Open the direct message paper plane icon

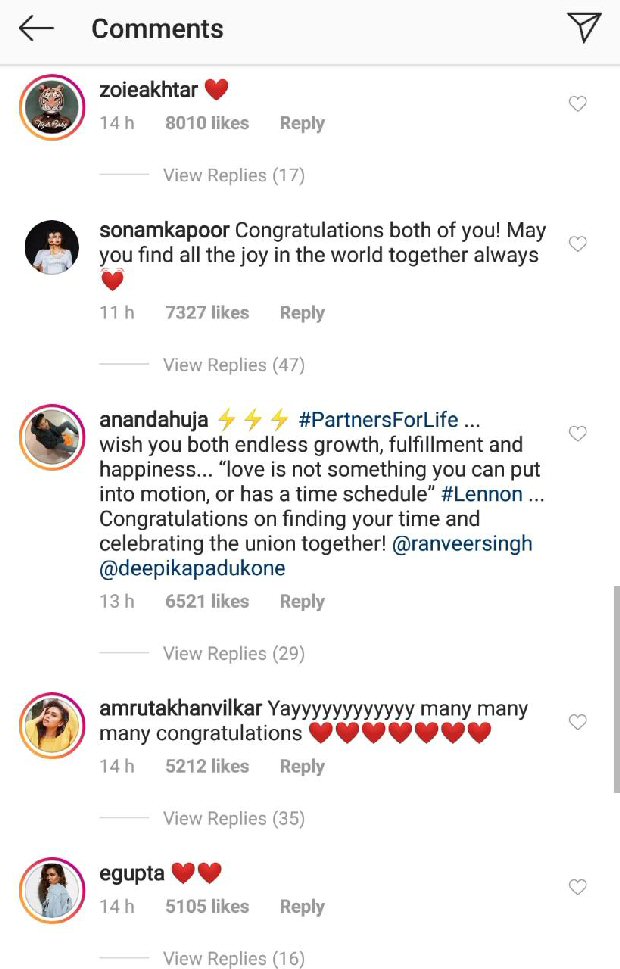pyautogui.click(x=584, y=29)
